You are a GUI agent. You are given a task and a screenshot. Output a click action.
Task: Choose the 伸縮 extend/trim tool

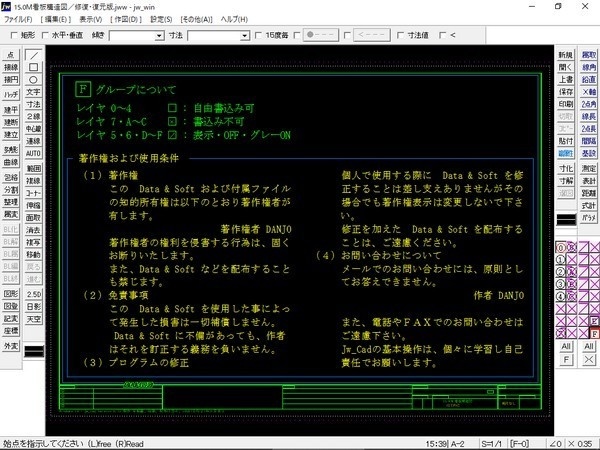[33, 205]
